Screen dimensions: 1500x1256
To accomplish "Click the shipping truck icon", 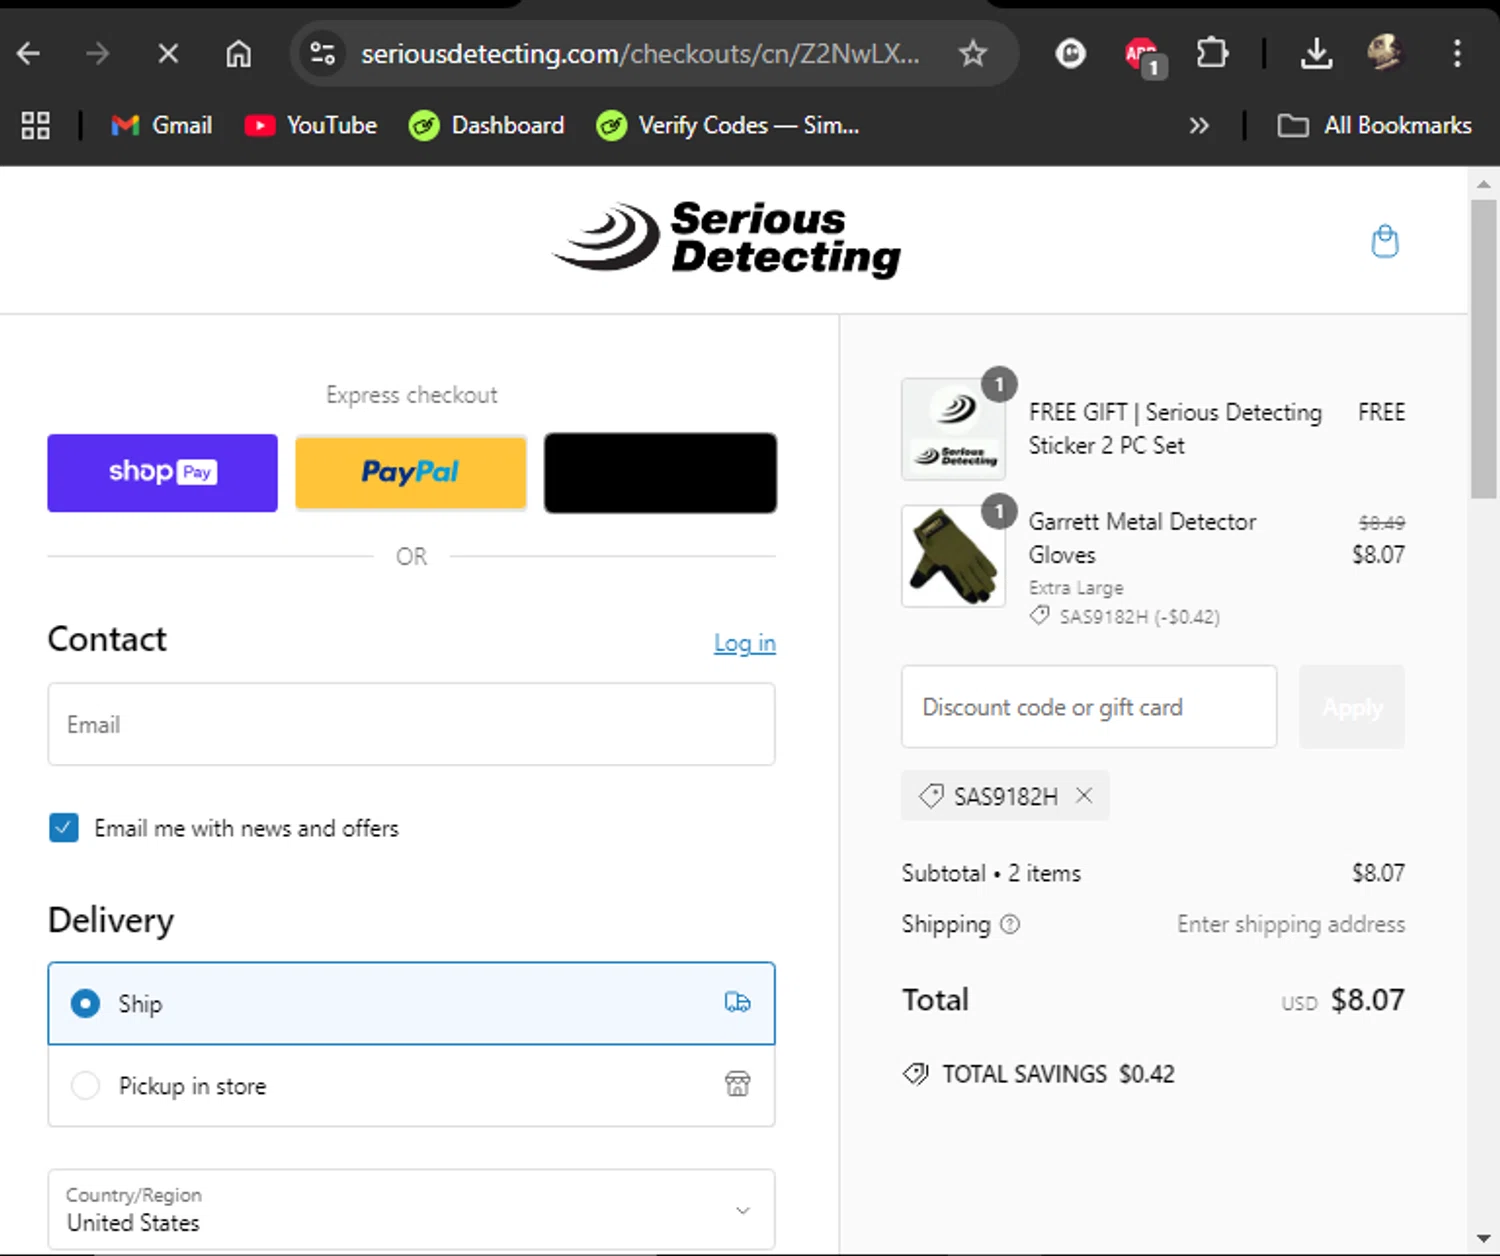I will click(x=738, y=1003).
